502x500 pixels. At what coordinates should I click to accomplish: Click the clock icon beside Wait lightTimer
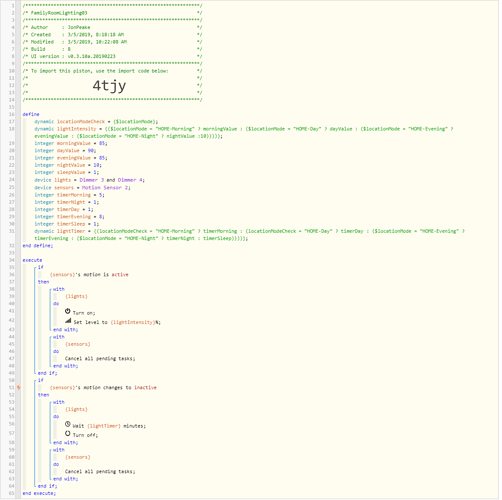click(x=68, y=425)
